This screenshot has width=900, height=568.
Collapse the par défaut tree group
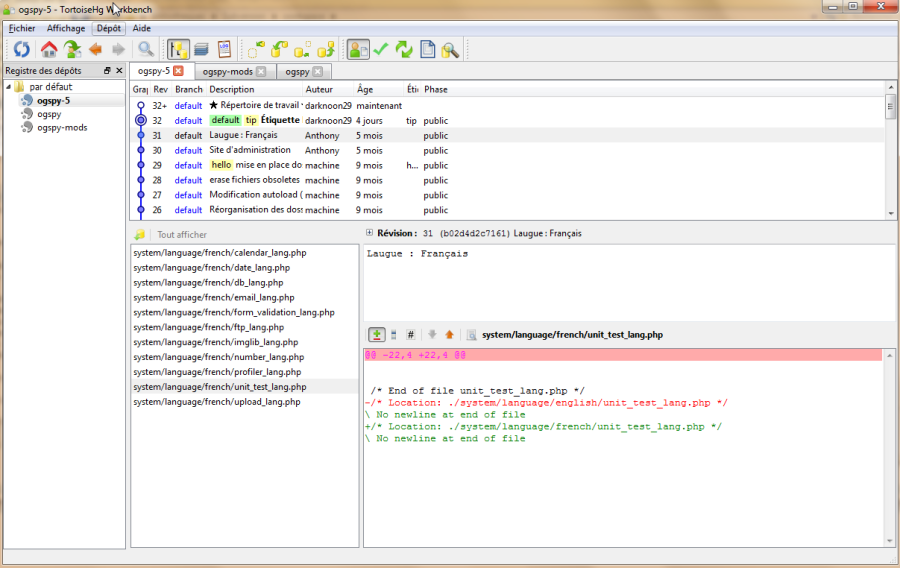[9, 87]
